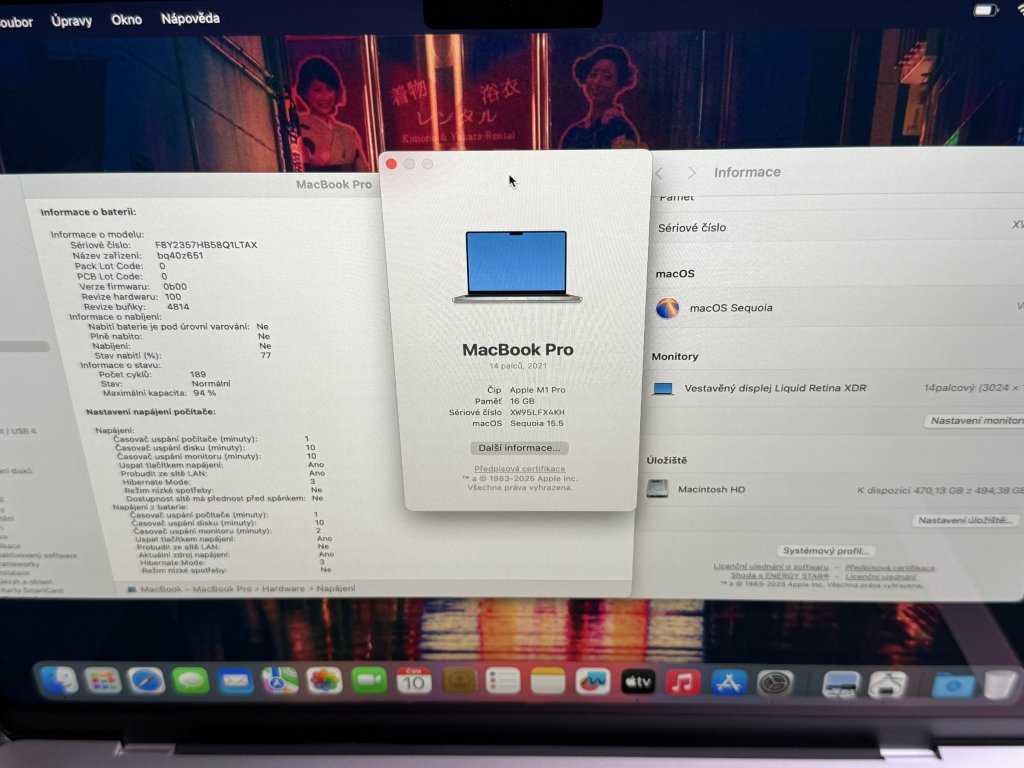This screenshot has height=768, width=1024.
Task: Click the macOS Sequoia icon in Informace
Action: pos(667,308)
